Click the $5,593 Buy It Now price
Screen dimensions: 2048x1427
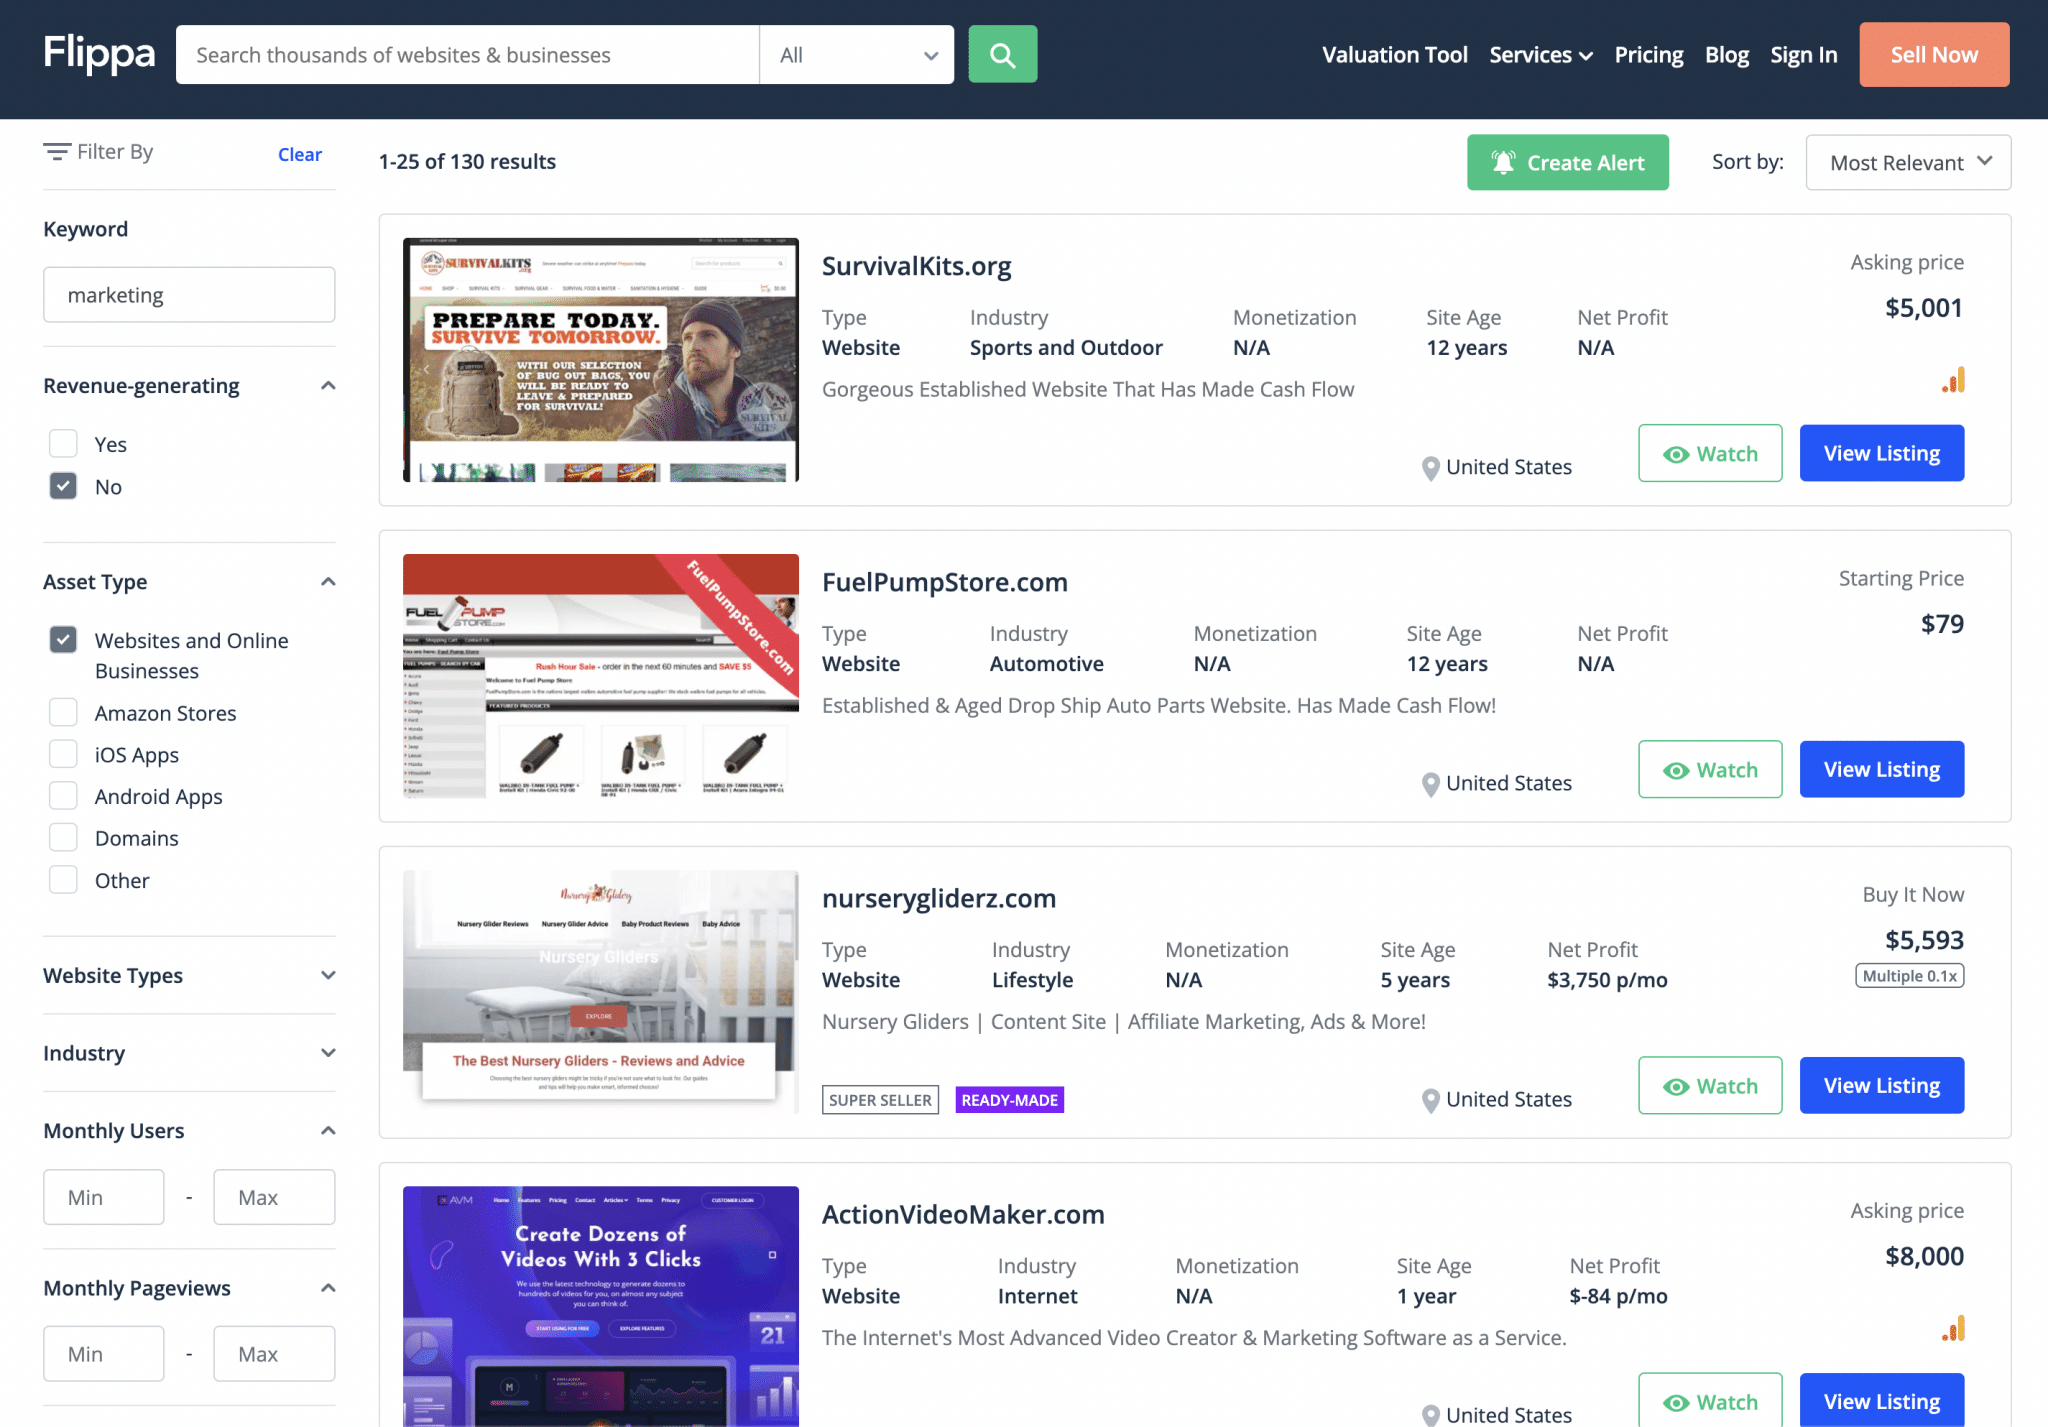[1924, 940]
